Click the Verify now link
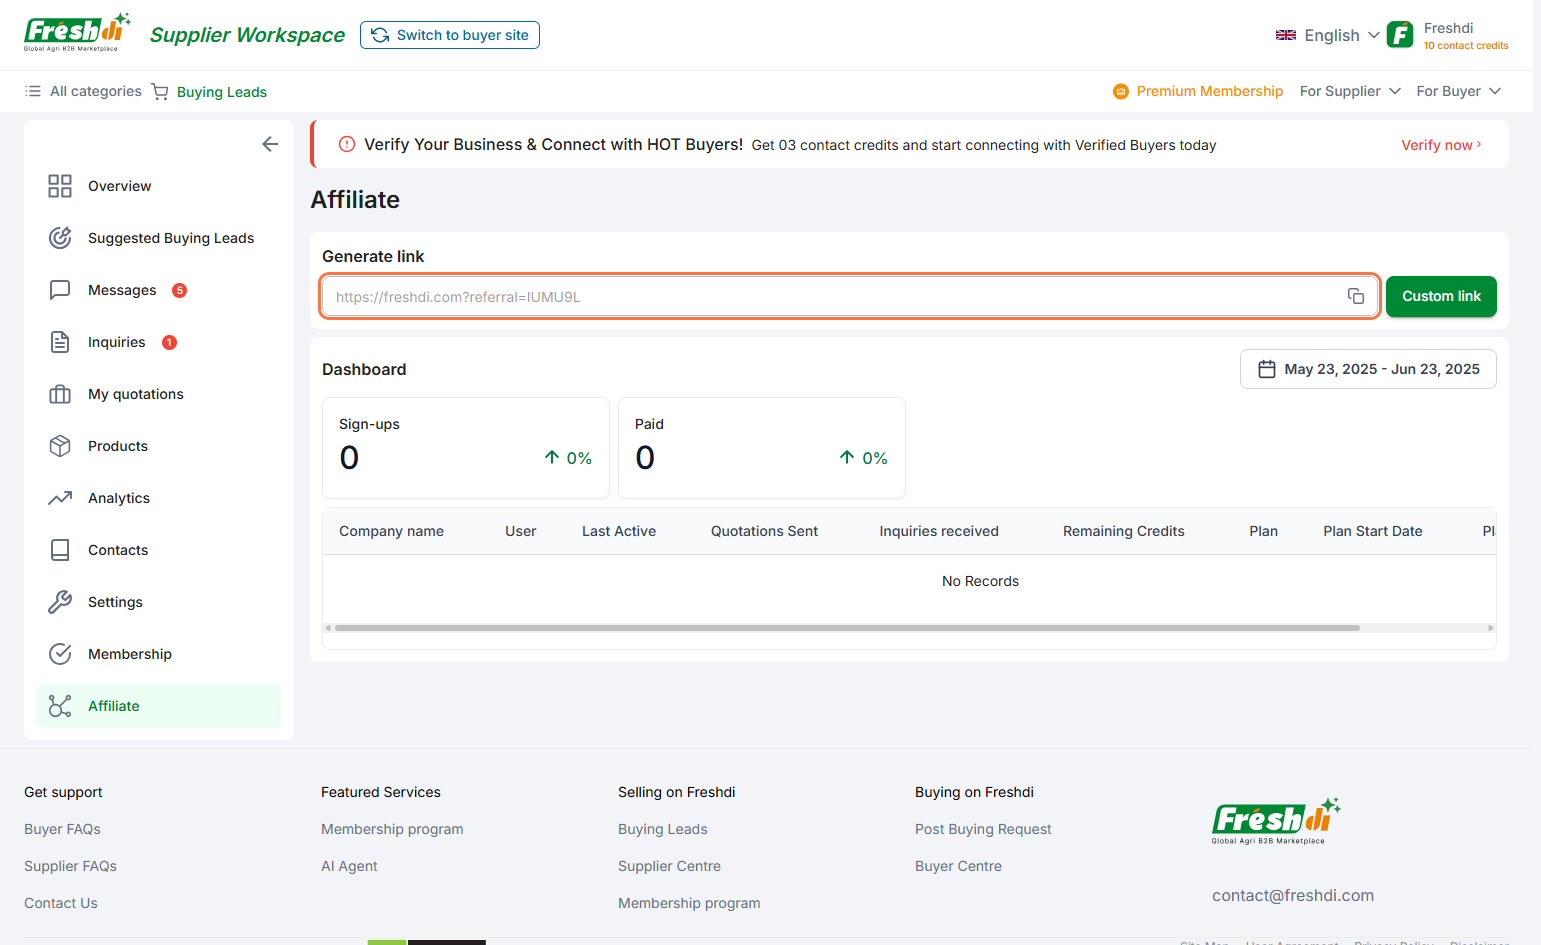 [1440, 145]
